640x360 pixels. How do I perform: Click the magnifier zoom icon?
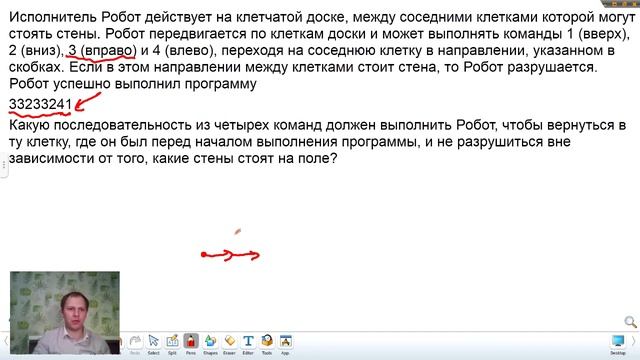pyautogui.click(x=630, y=322)
